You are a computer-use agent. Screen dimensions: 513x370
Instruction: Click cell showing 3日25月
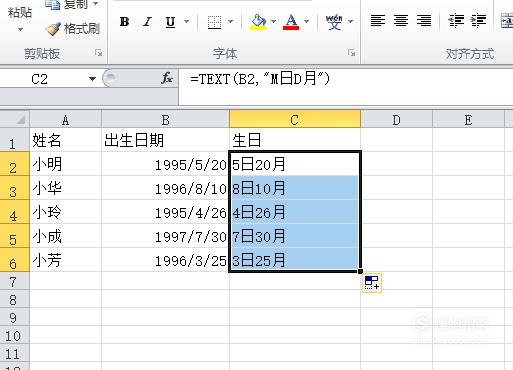295,260
